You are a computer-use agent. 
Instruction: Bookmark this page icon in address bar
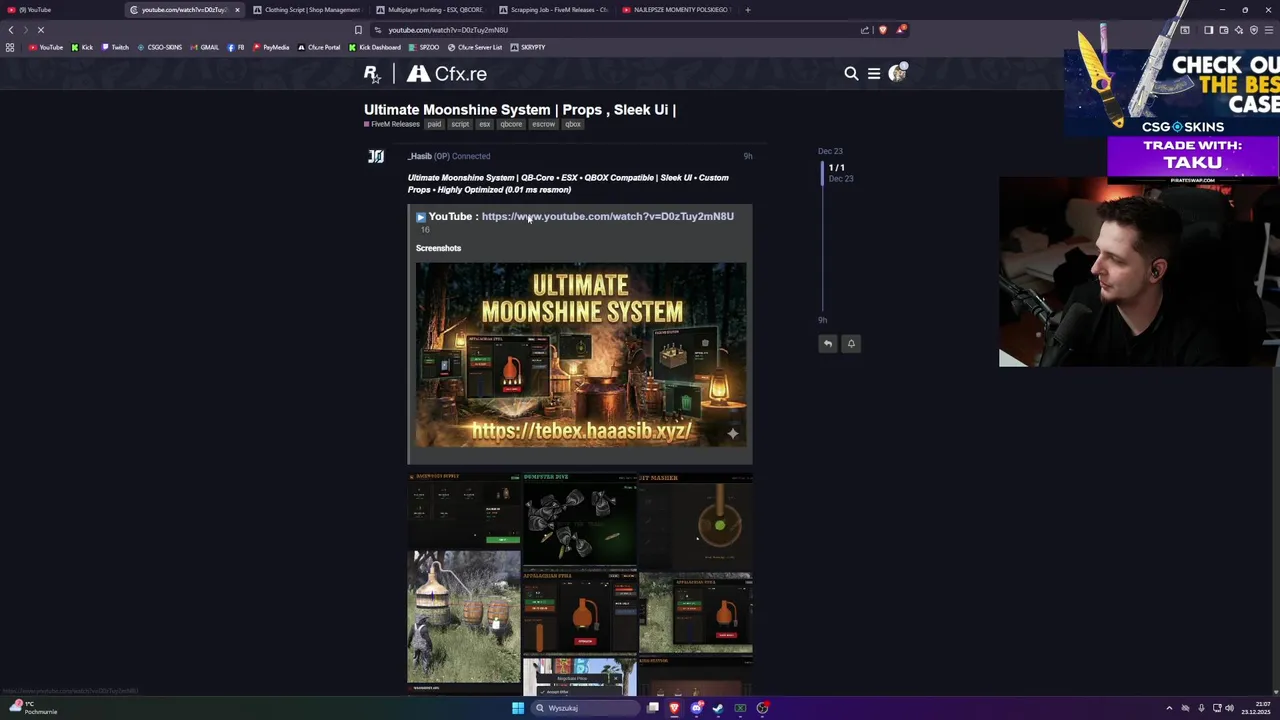[x=358, y=30]
